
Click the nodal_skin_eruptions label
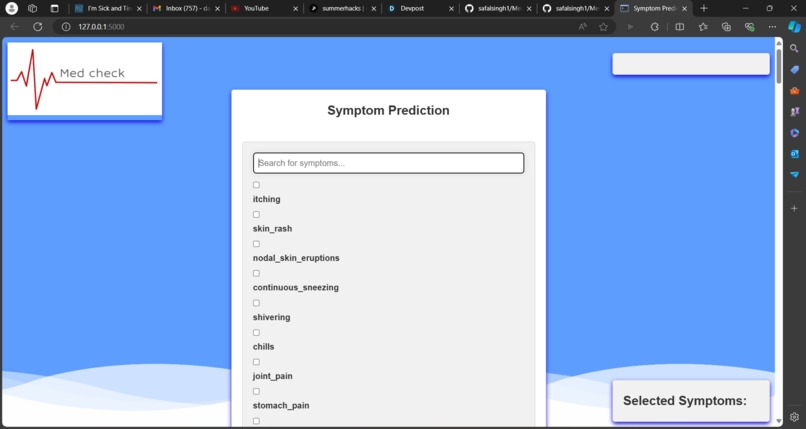[296, 258]
